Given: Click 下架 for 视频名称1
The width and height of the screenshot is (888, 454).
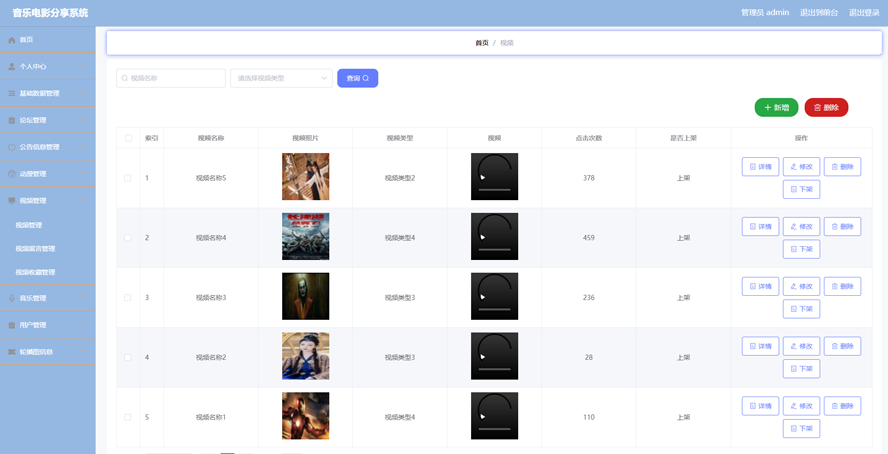Looking at the screenshot, I should coord(801,429).
